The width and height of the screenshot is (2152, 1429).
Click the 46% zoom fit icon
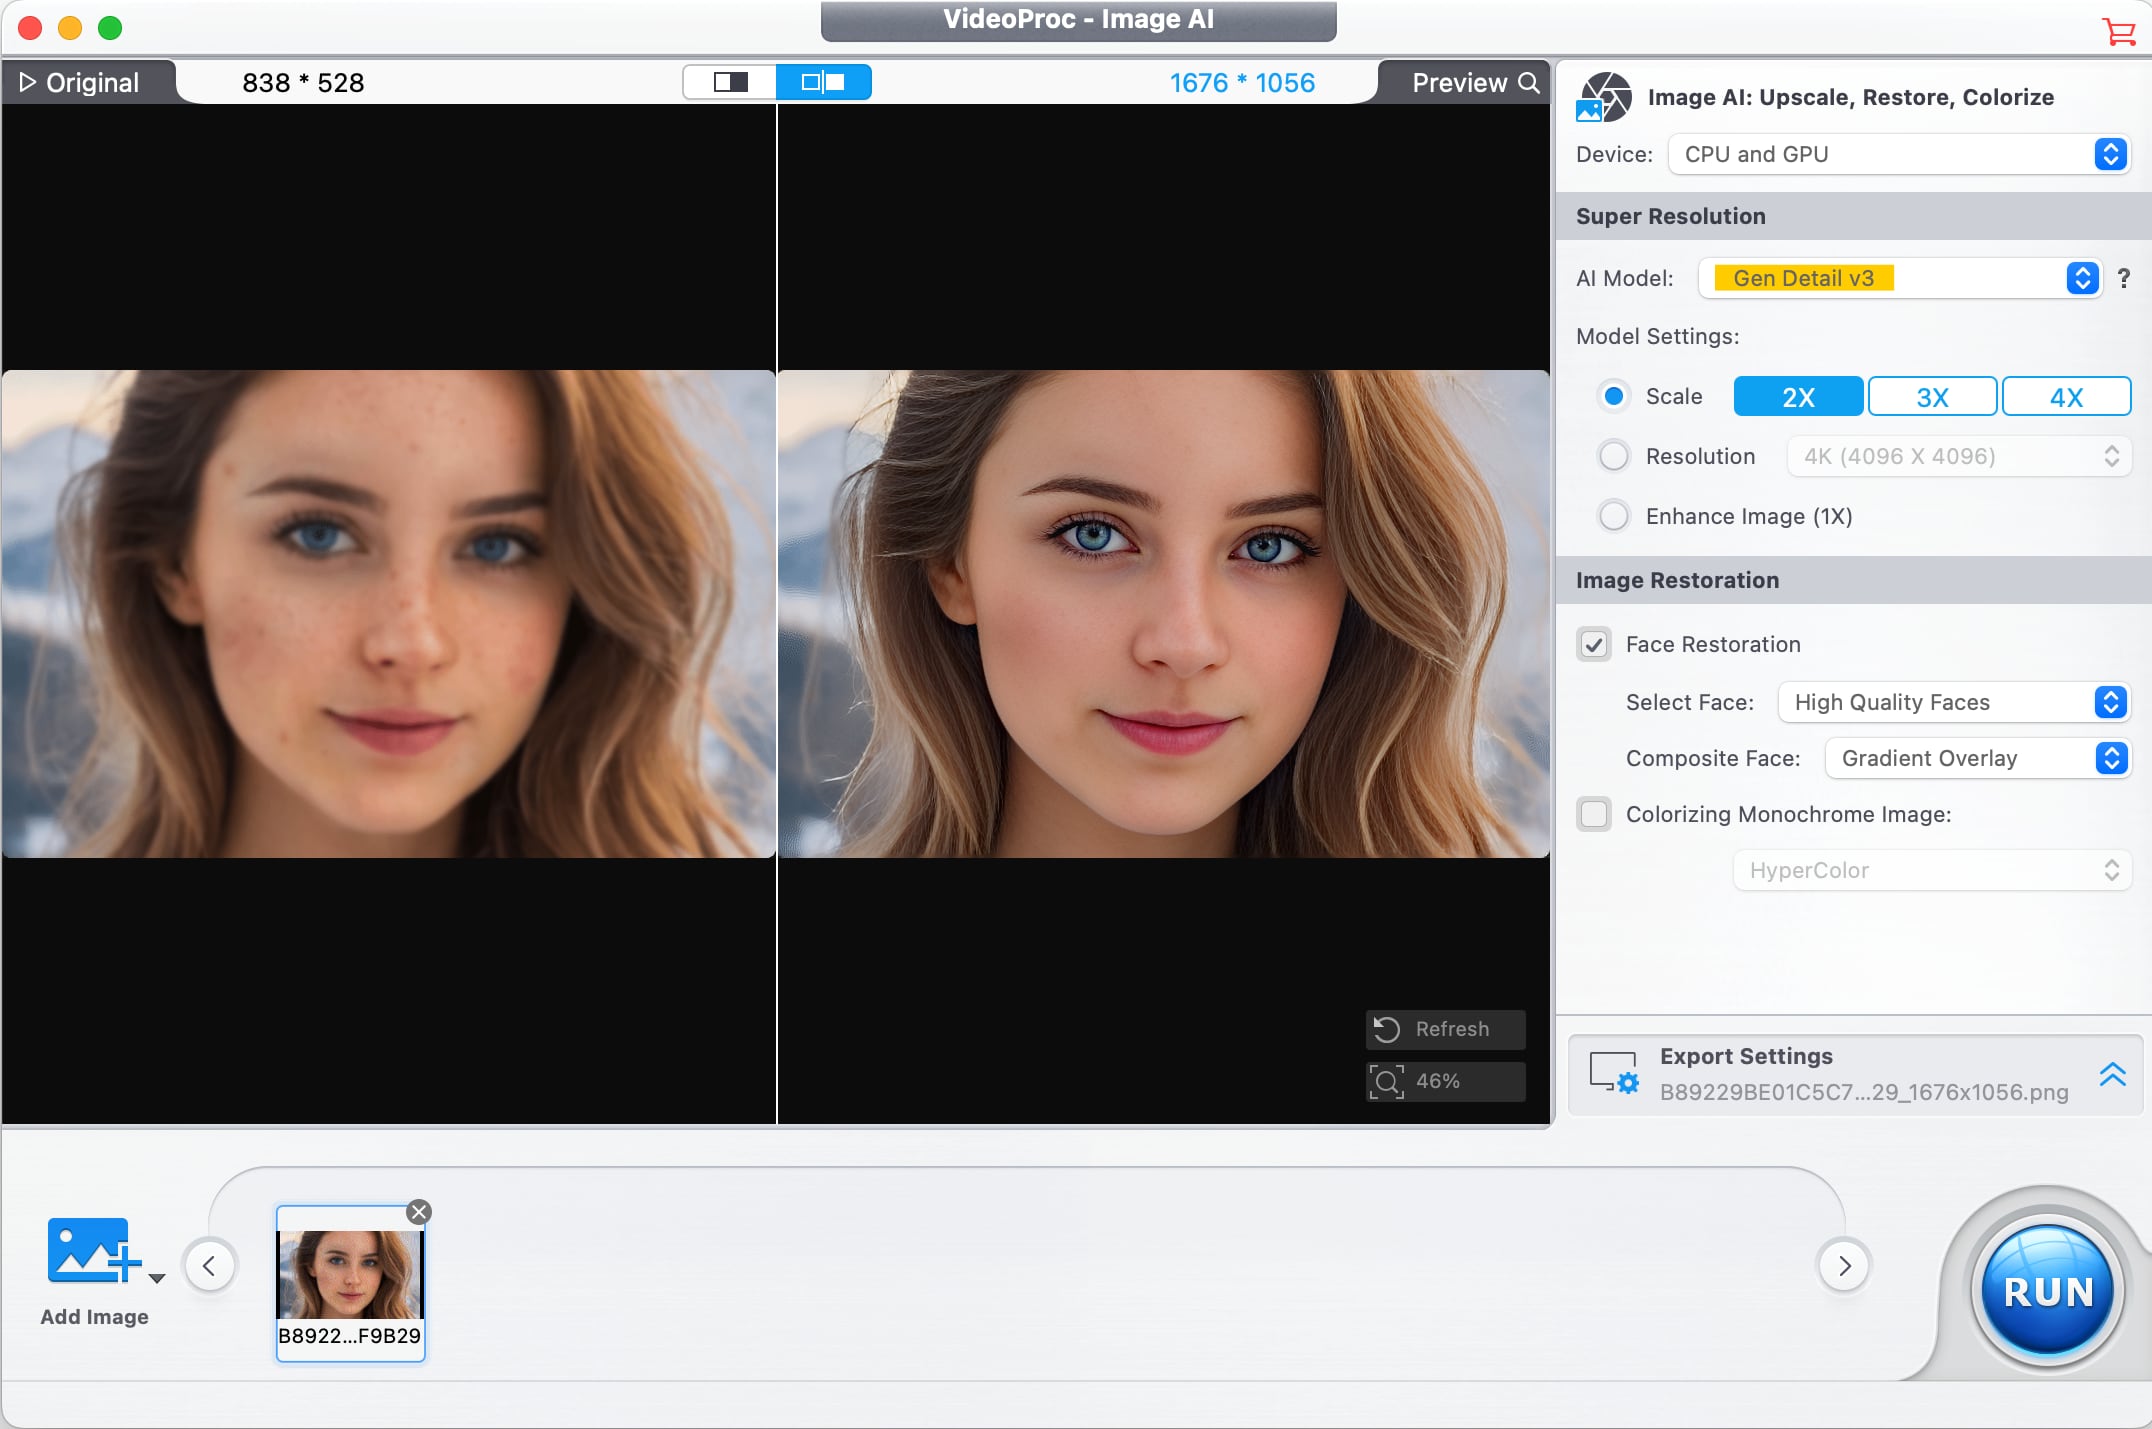[1386, 1081]
